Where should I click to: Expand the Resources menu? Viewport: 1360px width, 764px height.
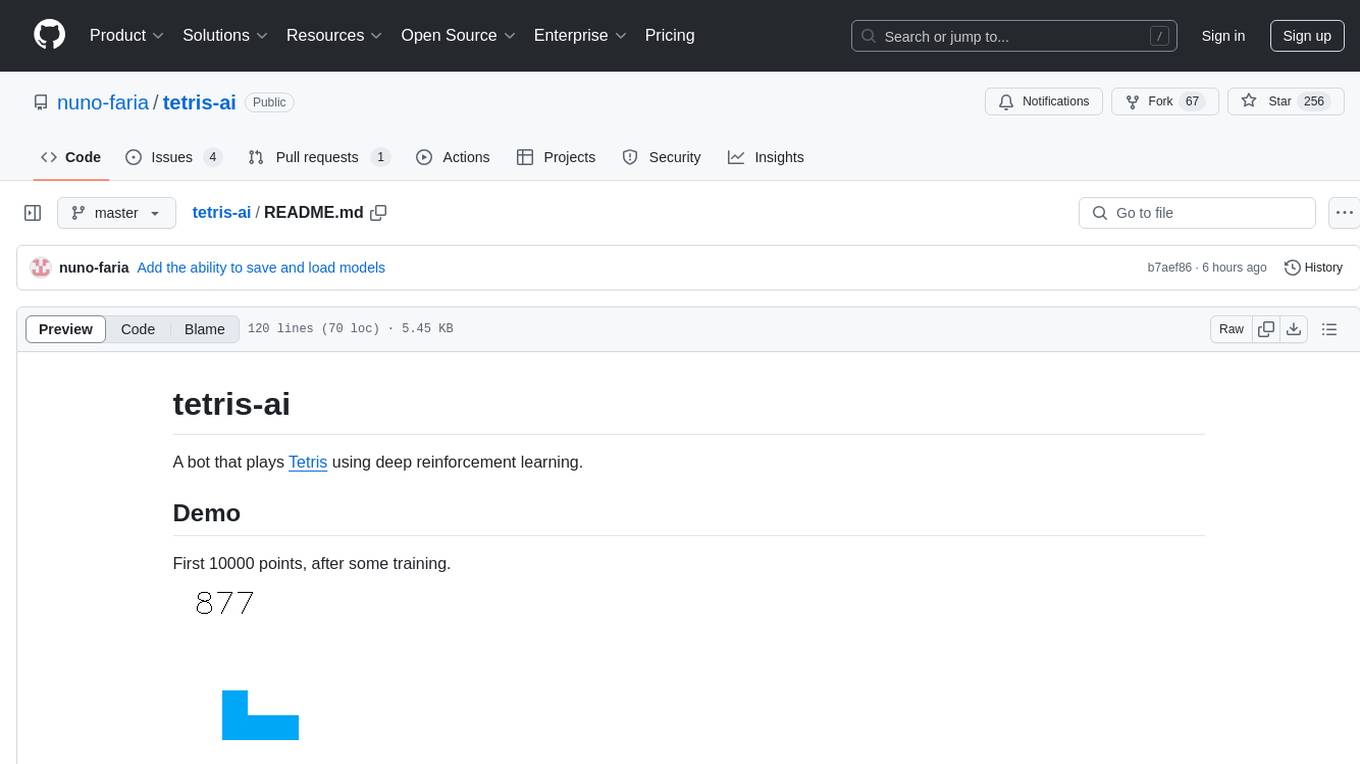click(334, 35)
